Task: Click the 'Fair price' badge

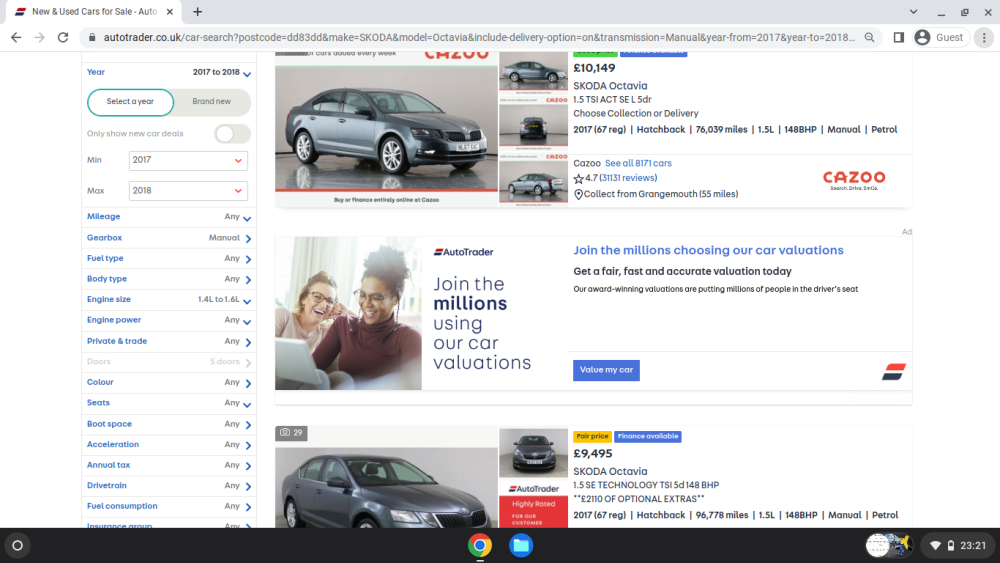Action: pos(592,437)
